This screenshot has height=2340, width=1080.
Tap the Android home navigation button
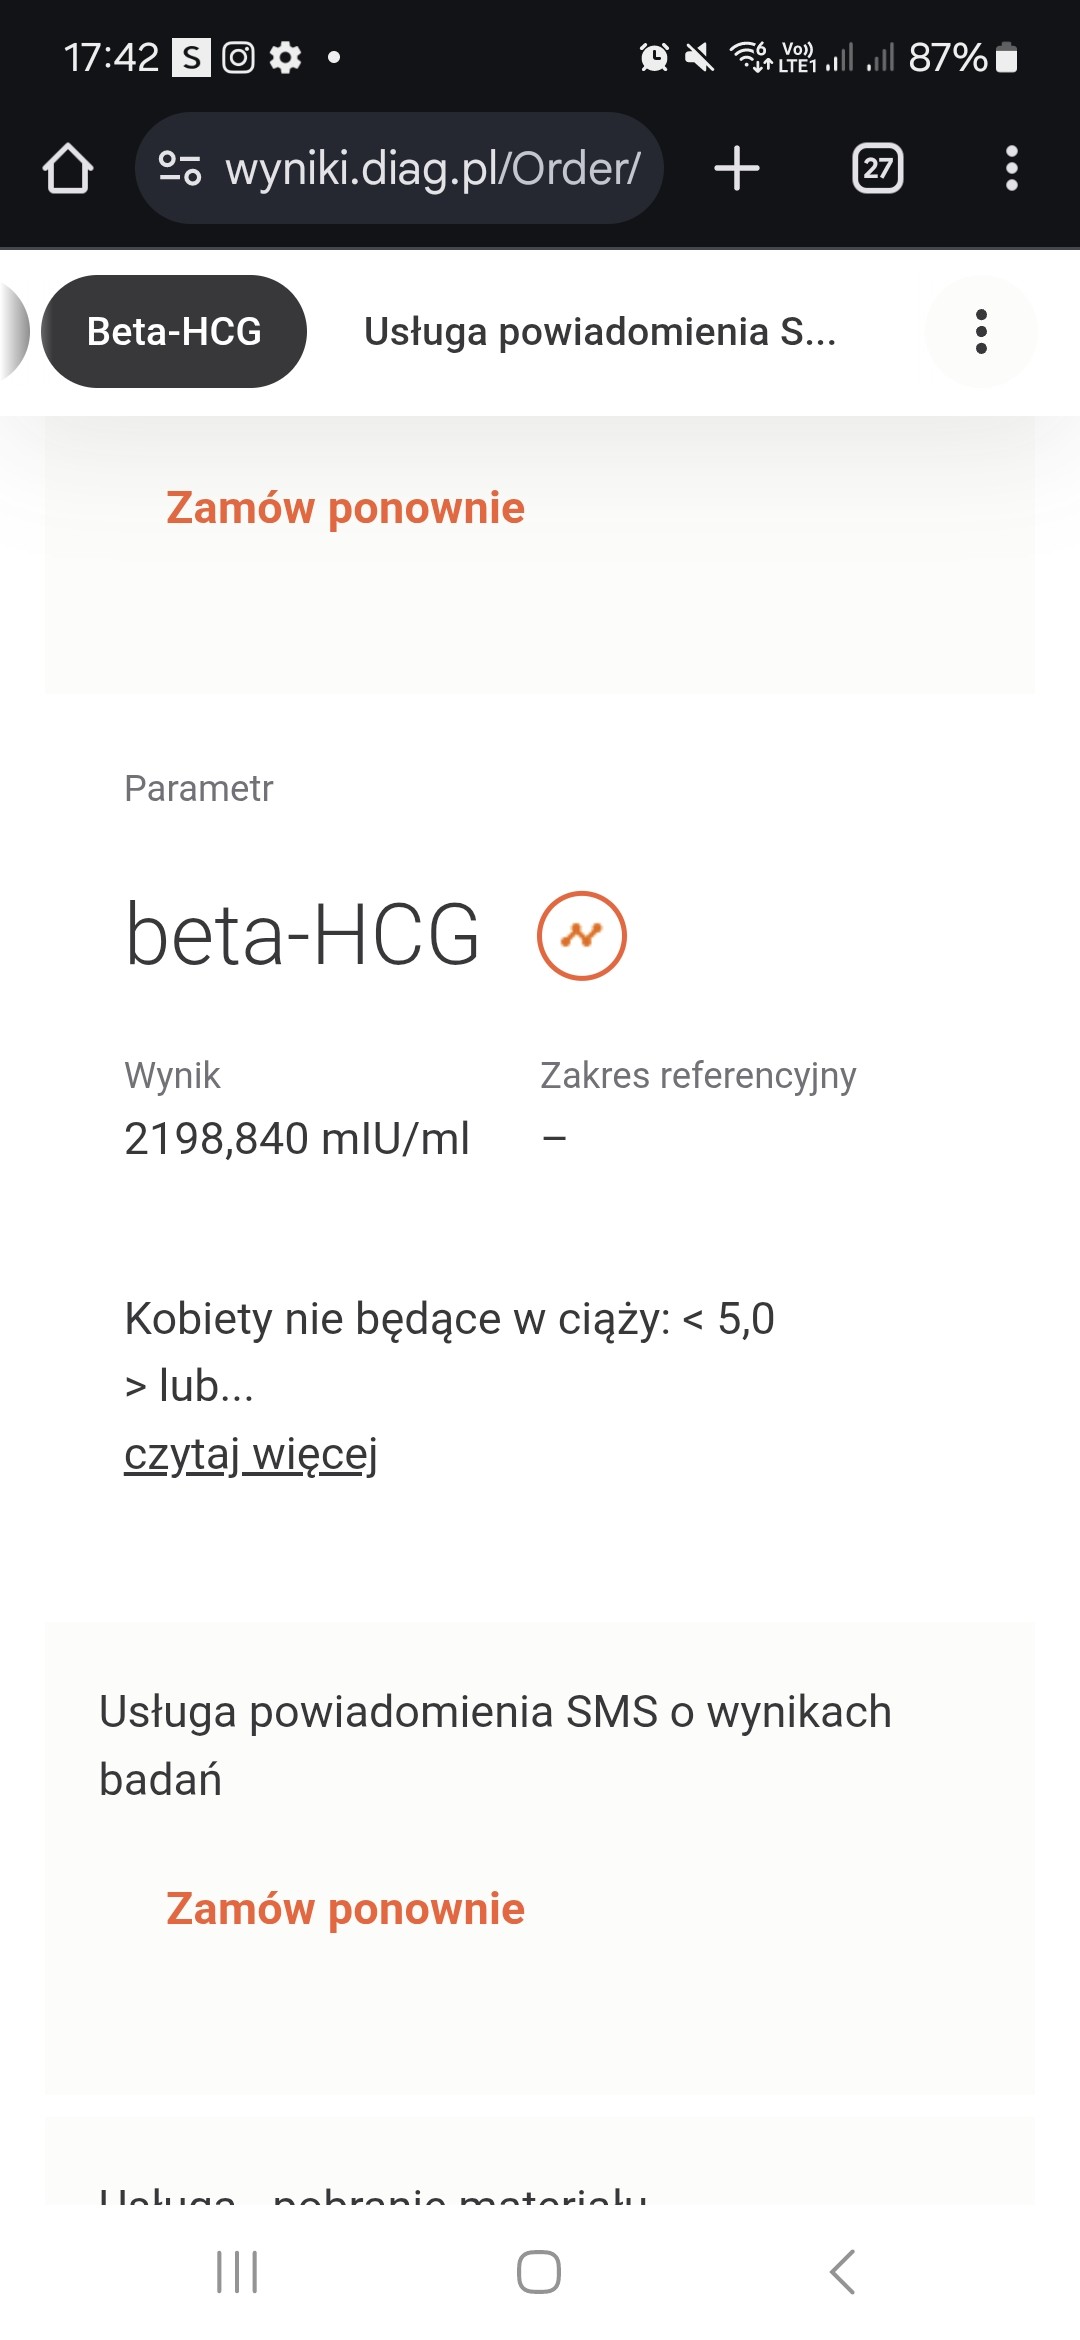point(539,2271)
